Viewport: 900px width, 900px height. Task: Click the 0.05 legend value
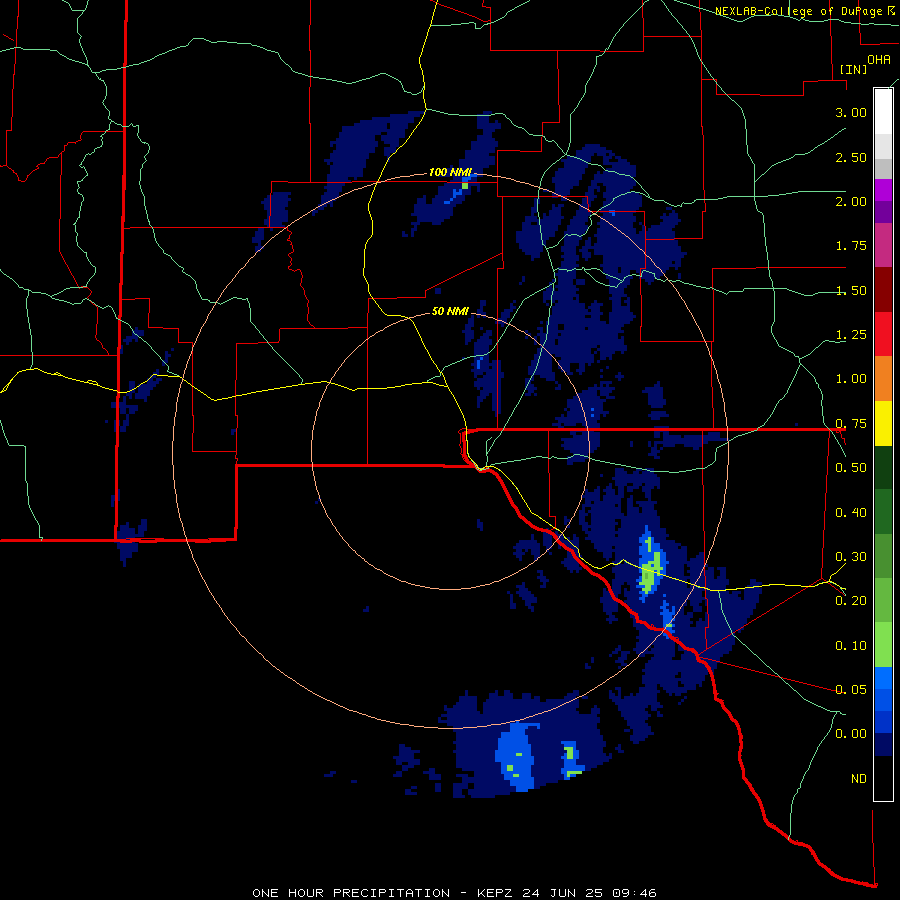[x=851, y=689]
